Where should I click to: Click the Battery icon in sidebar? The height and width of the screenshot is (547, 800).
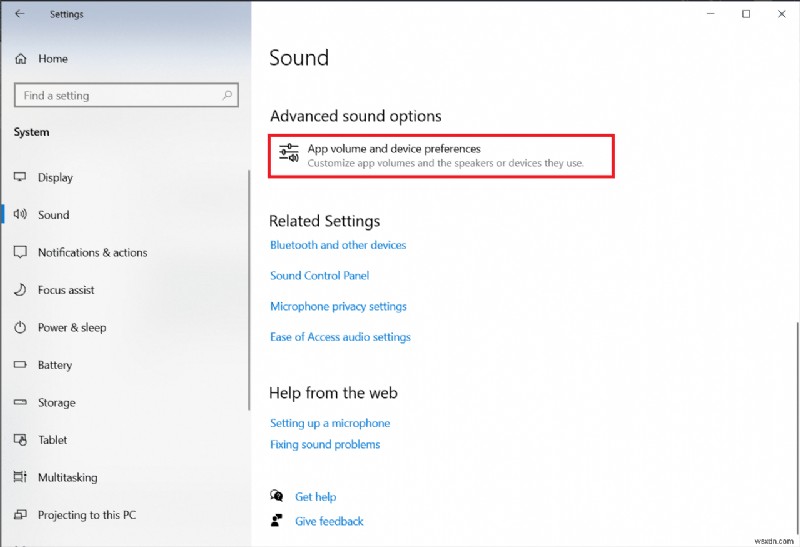click(x=20, y=365)
